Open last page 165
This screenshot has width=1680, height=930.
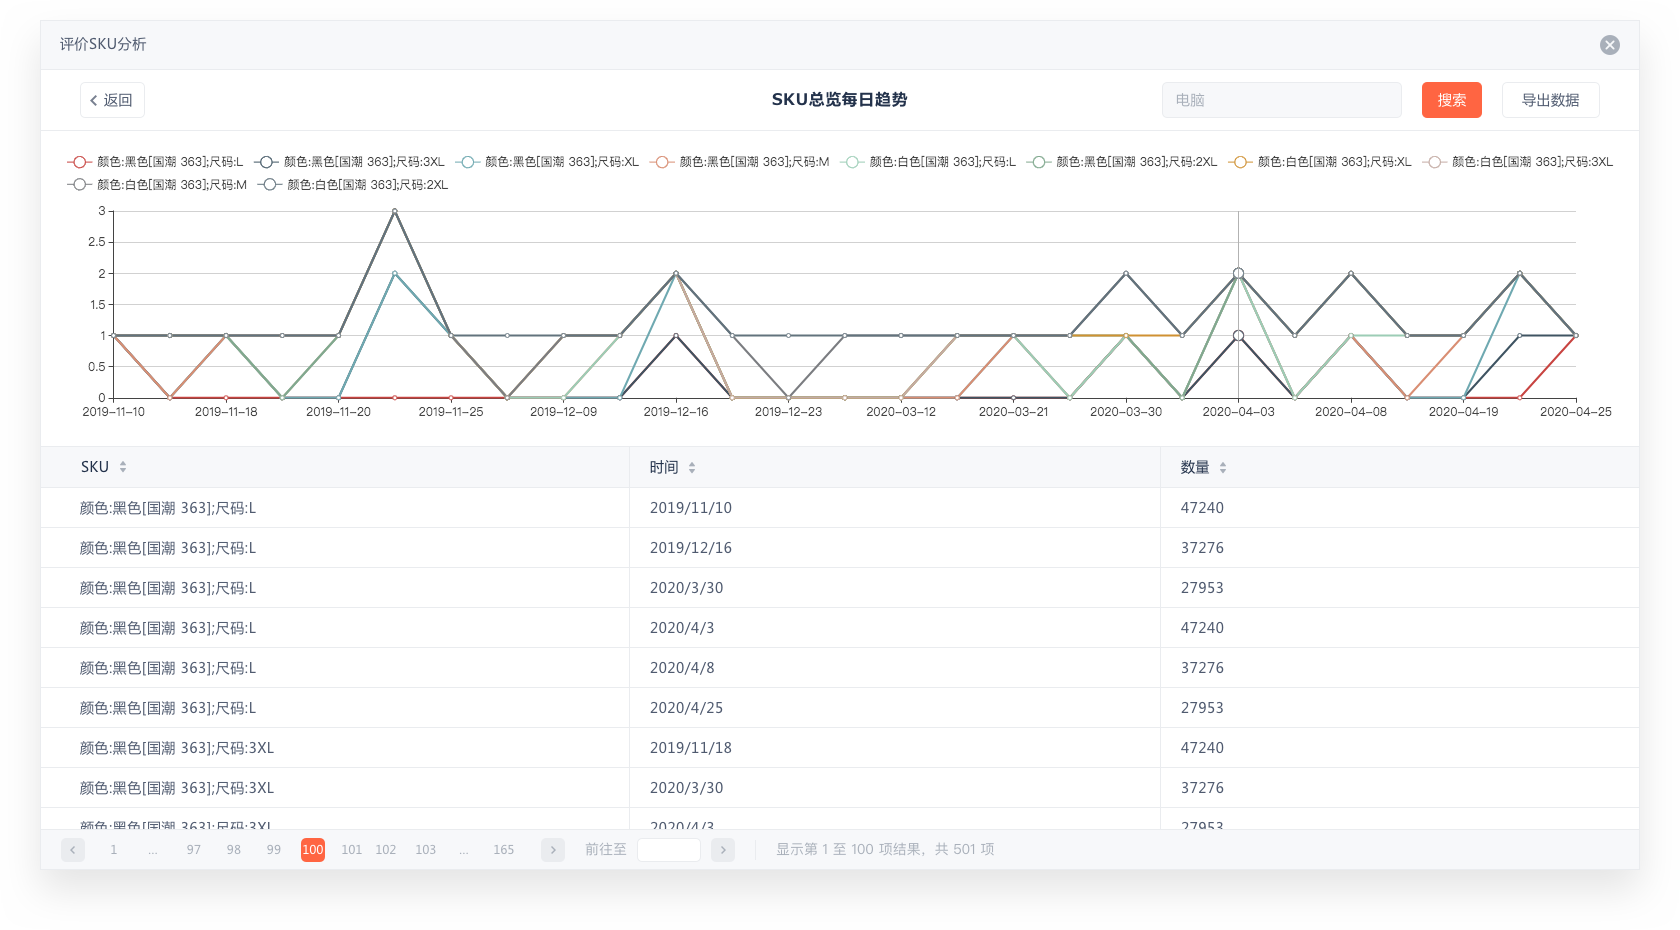click(x=503, y=850)
